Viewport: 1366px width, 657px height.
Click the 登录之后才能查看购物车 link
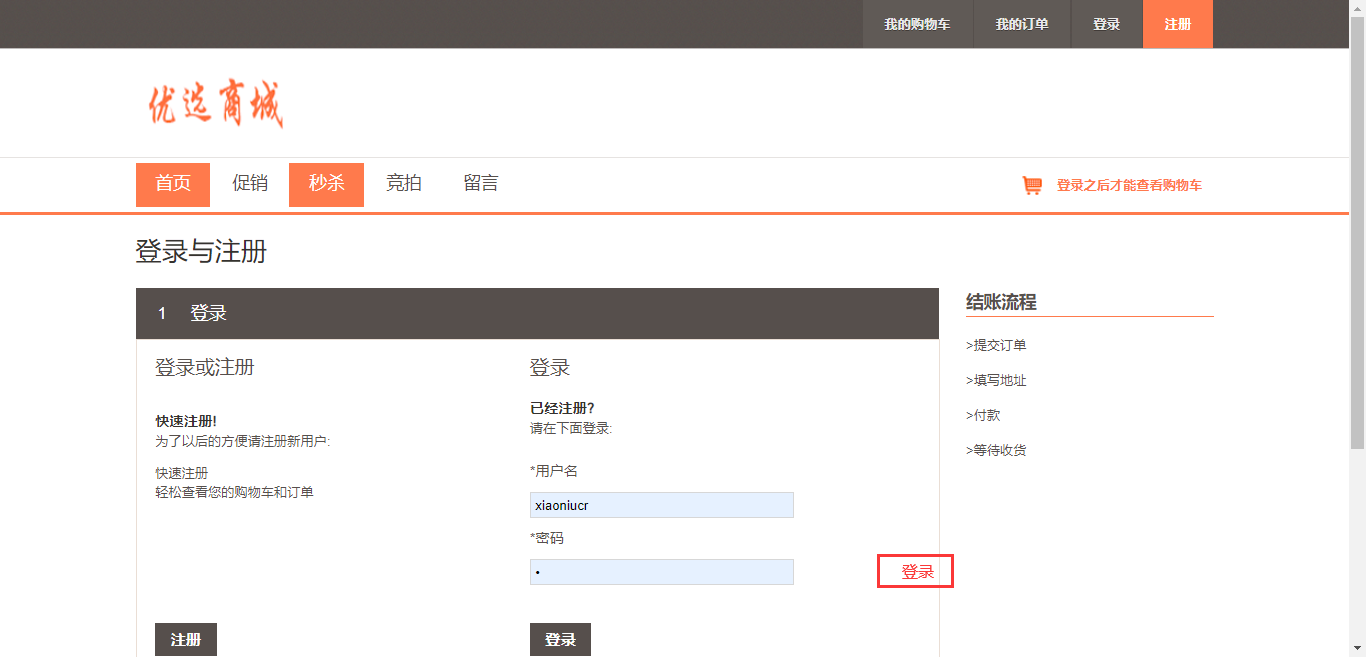[1129, 185]
